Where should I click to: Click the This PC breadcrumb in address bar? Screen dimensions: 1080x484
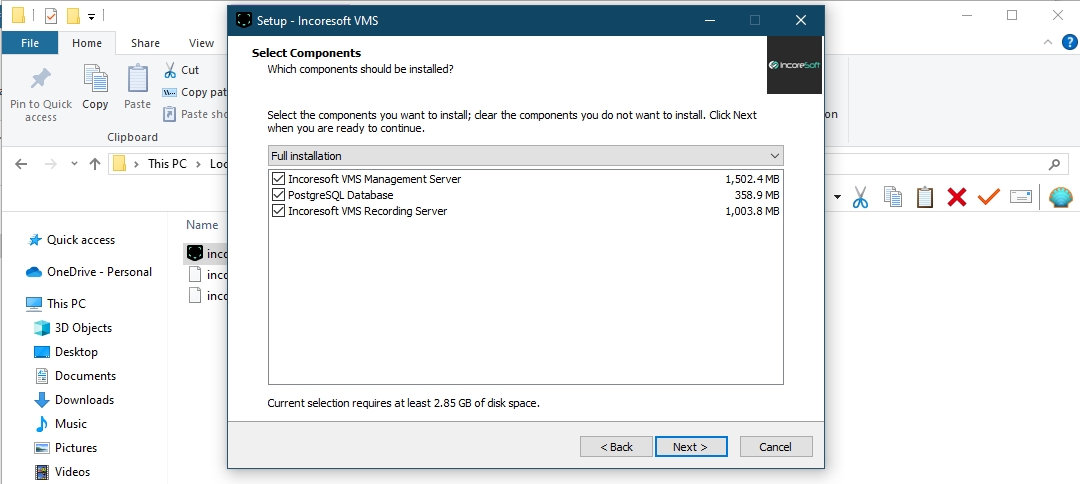pos(167,164)
